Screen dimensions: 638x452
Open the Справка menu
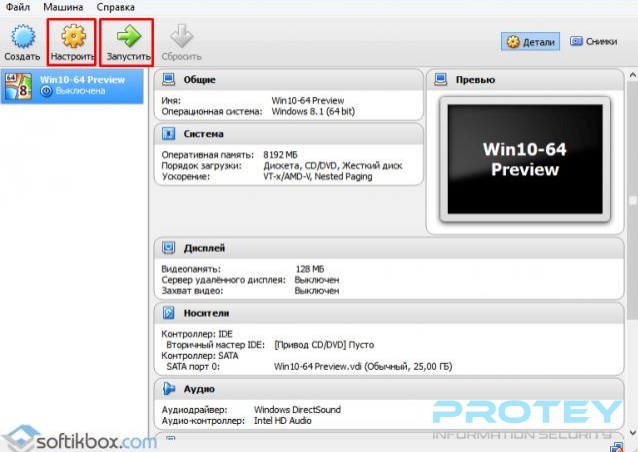(x=115, y=7)
